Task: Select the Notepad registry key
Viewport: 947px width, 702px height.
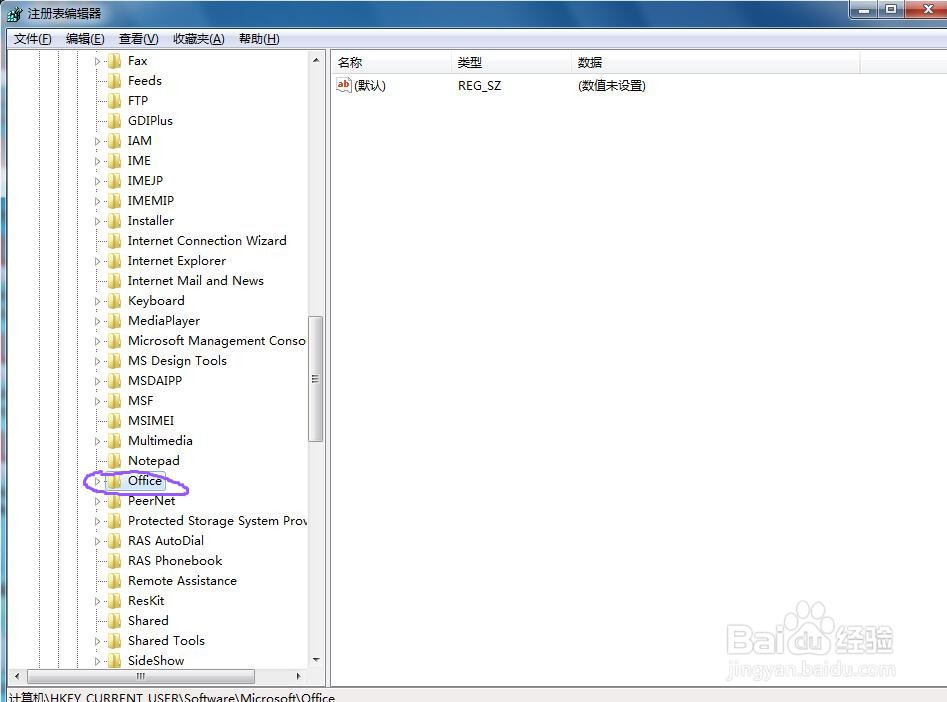Action: click(x=153, y=461)
